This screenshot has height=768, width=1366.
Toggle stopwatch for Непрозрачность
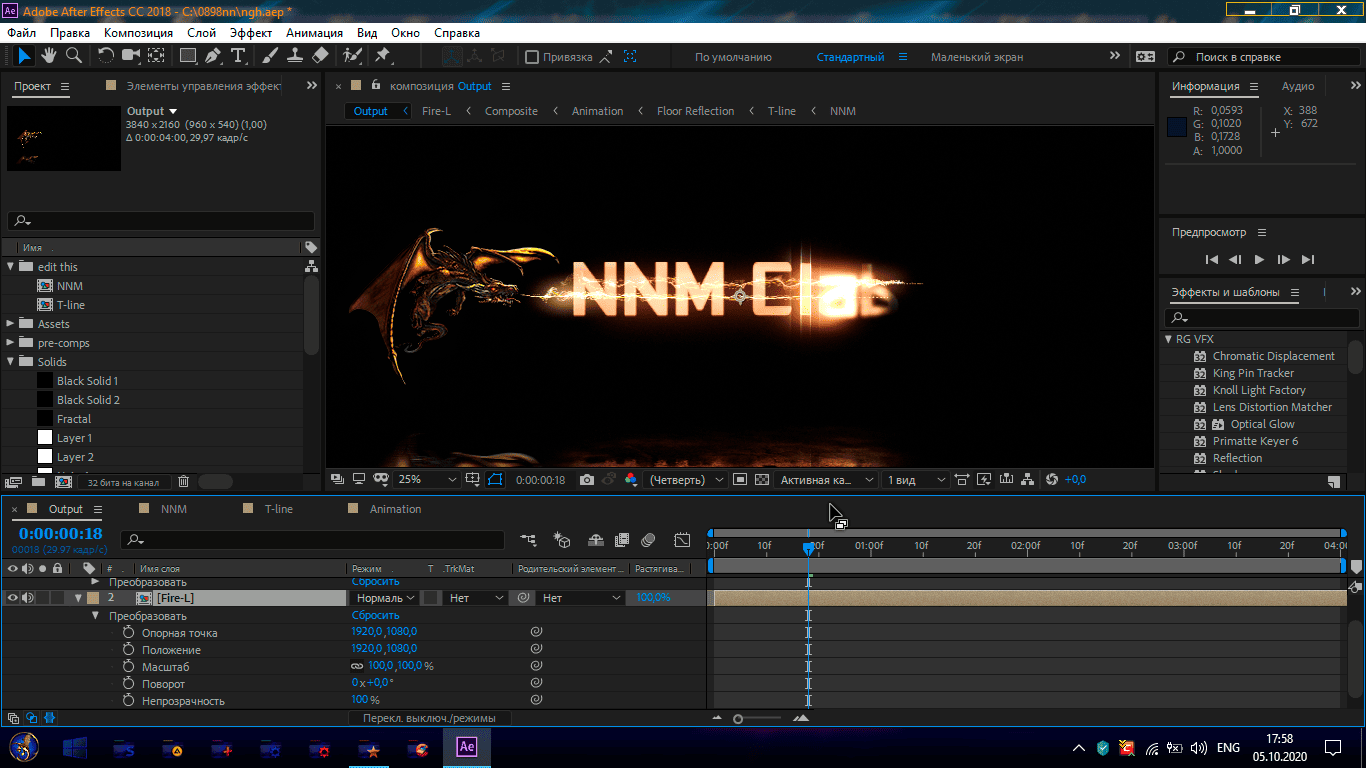click(128, 701)
